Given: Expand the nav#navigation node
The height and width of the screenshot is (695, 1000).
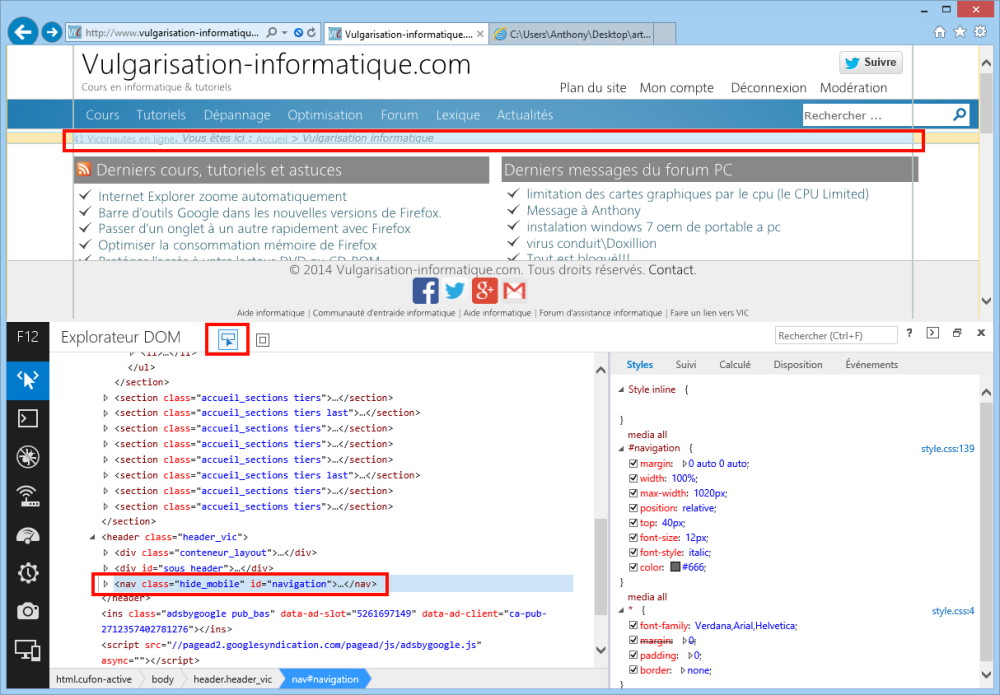Looking at the screenshot, I should (x=106, y=583).
